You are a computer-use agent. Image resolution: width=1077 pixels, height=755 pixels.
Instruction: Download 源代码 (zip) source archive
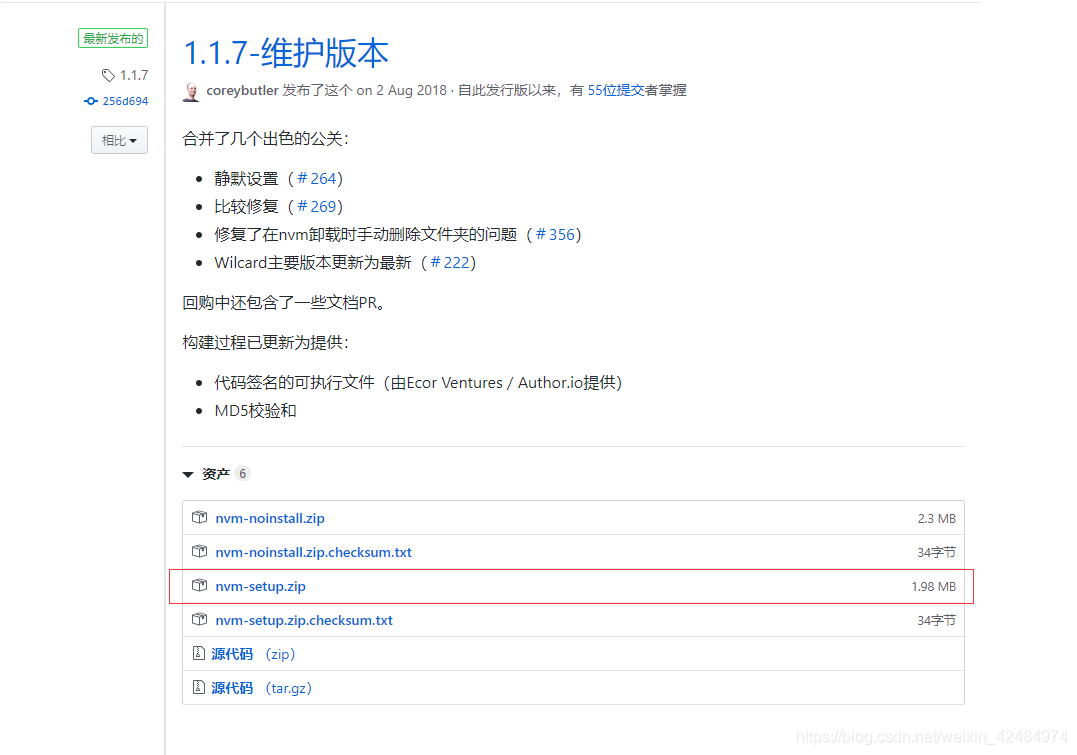pyautogui.click(x=253, y=654)
